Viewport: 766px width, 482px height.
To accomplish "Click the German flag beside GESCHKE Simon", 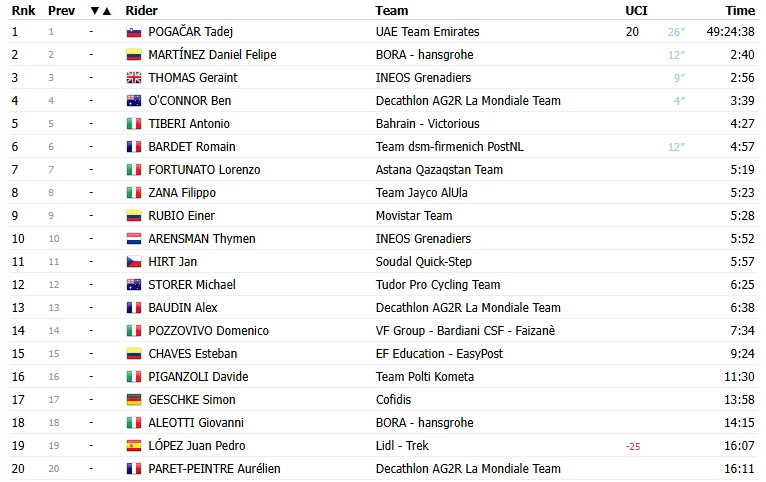I will (134, 400).
